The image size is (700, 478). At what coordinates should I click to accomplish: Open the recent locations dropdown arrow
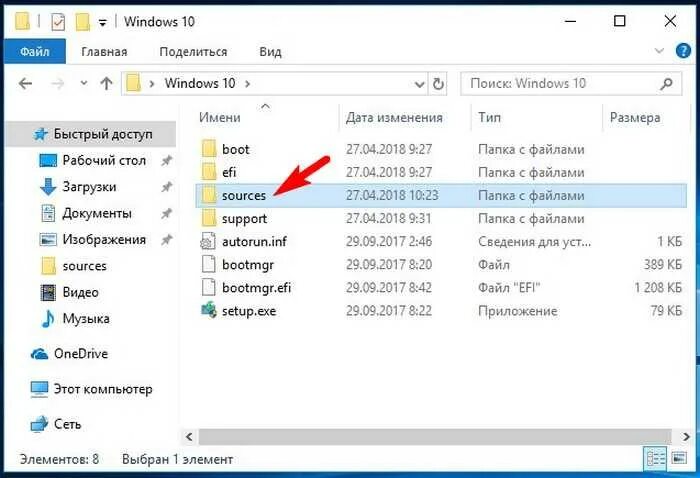(83, 83)
